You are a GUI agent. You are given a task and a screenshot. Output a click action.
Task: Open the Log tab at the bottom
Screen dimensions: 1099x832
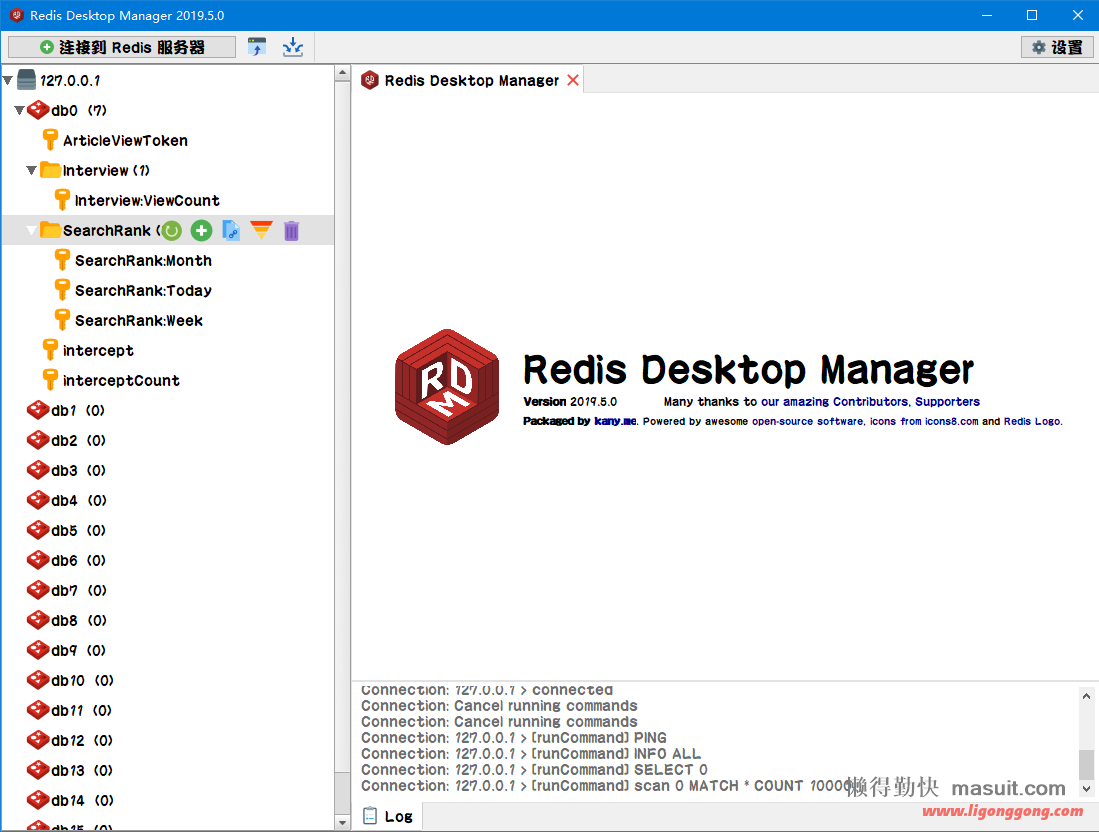point(388,816)
